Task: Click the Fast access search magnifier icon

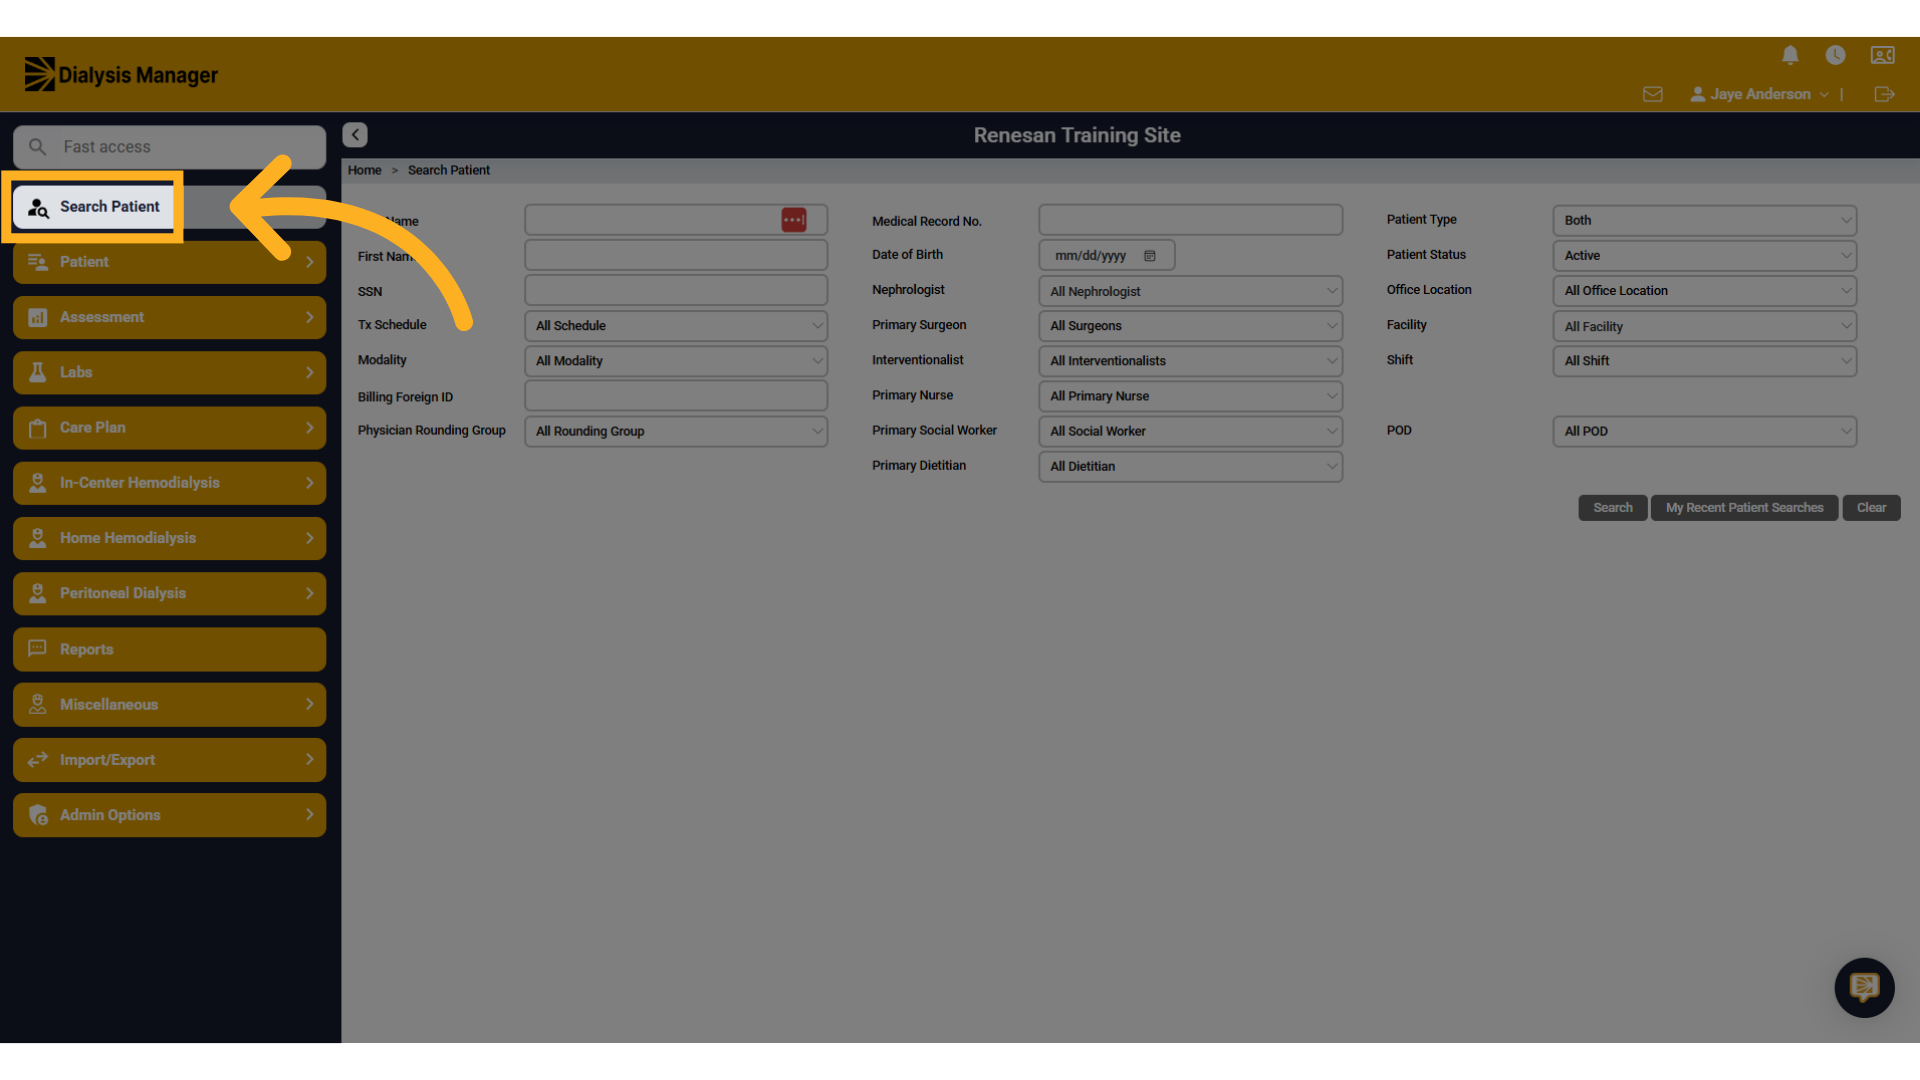Action: point(37,147)
